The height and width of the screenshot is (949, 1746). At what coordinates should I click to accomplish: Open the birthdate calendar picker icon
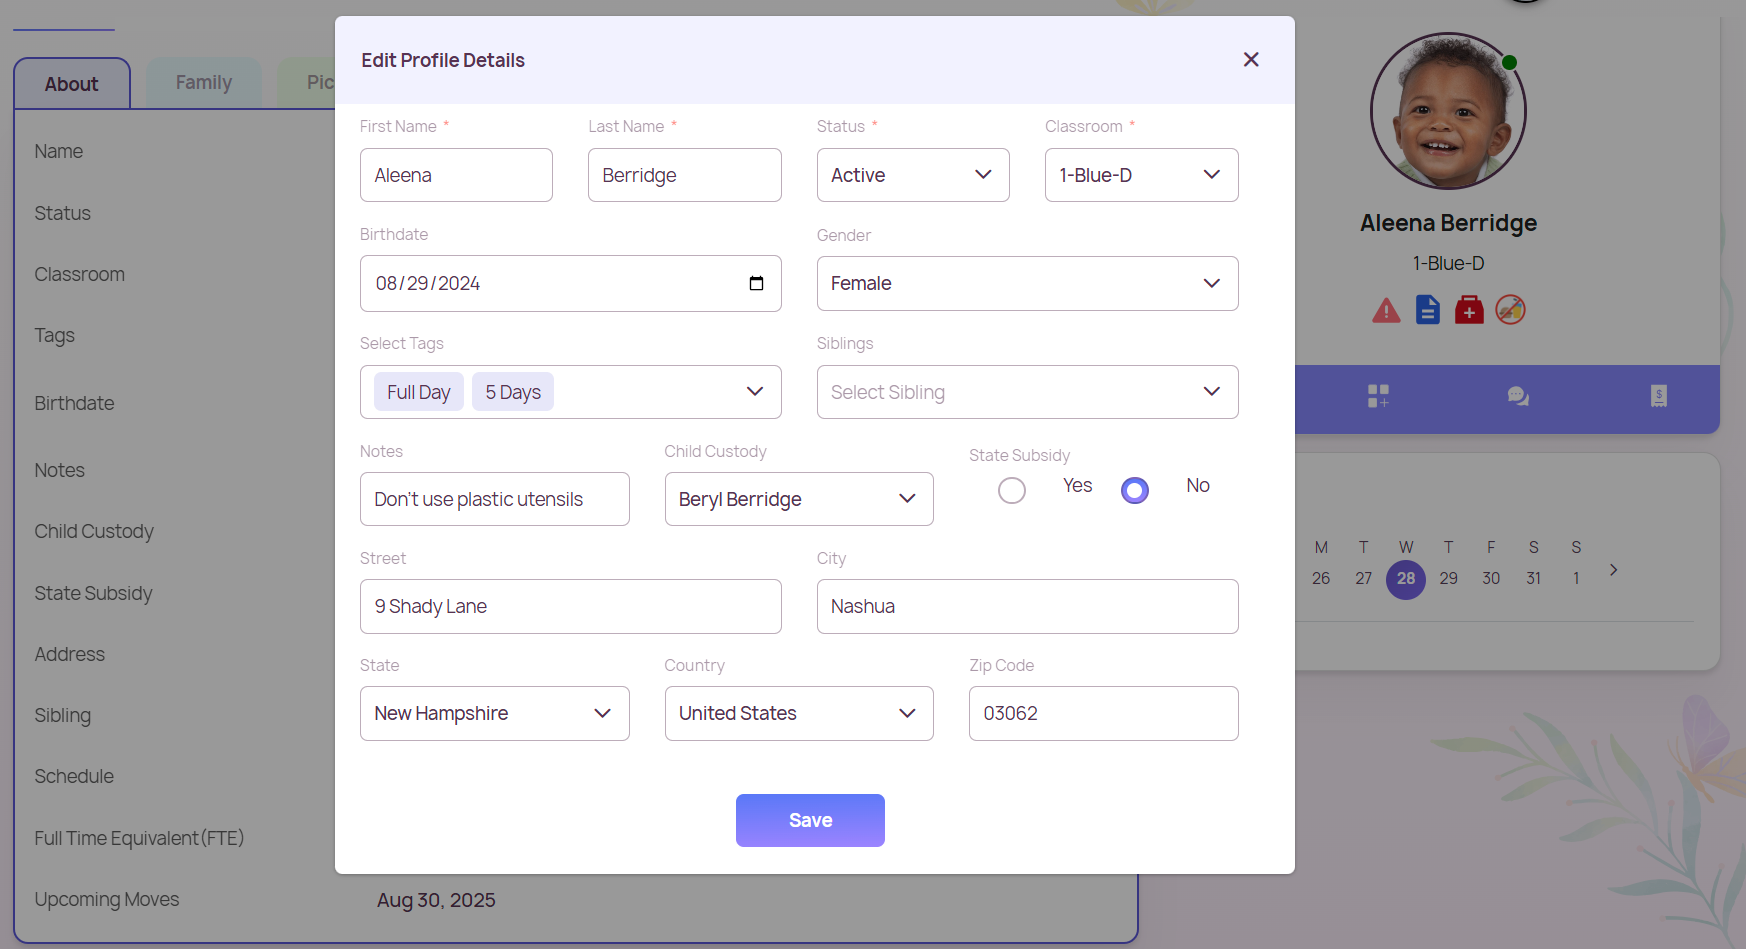coord(756,284)
